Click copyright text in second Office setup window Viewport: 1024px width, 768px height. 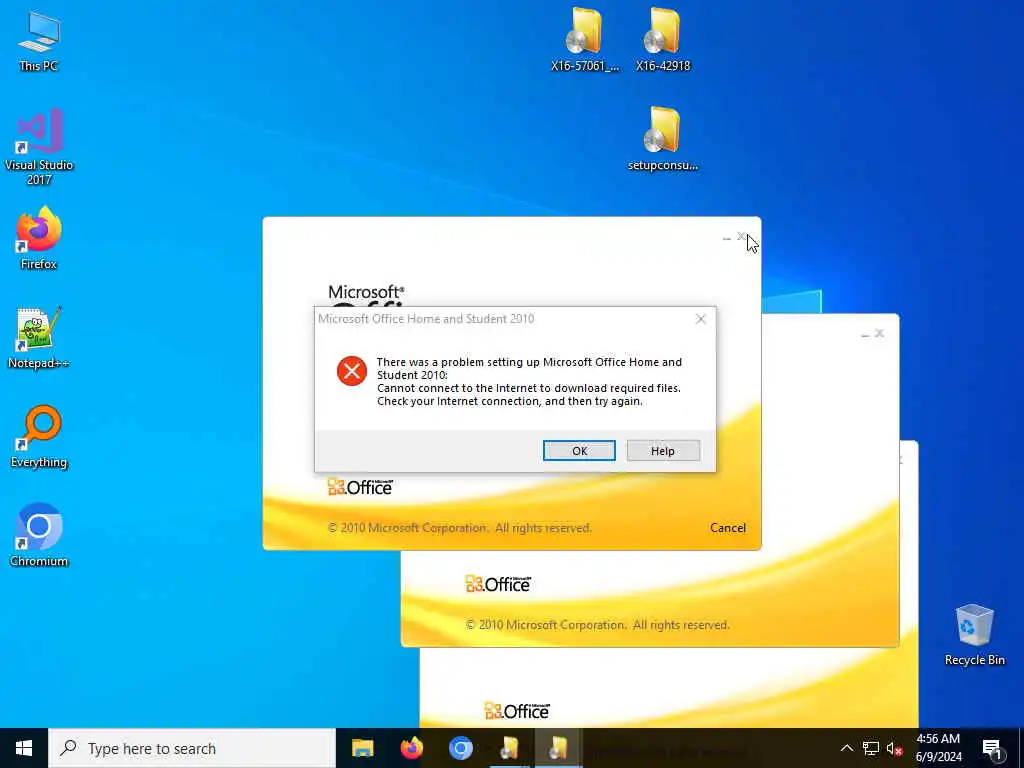[x=598, y=625]
